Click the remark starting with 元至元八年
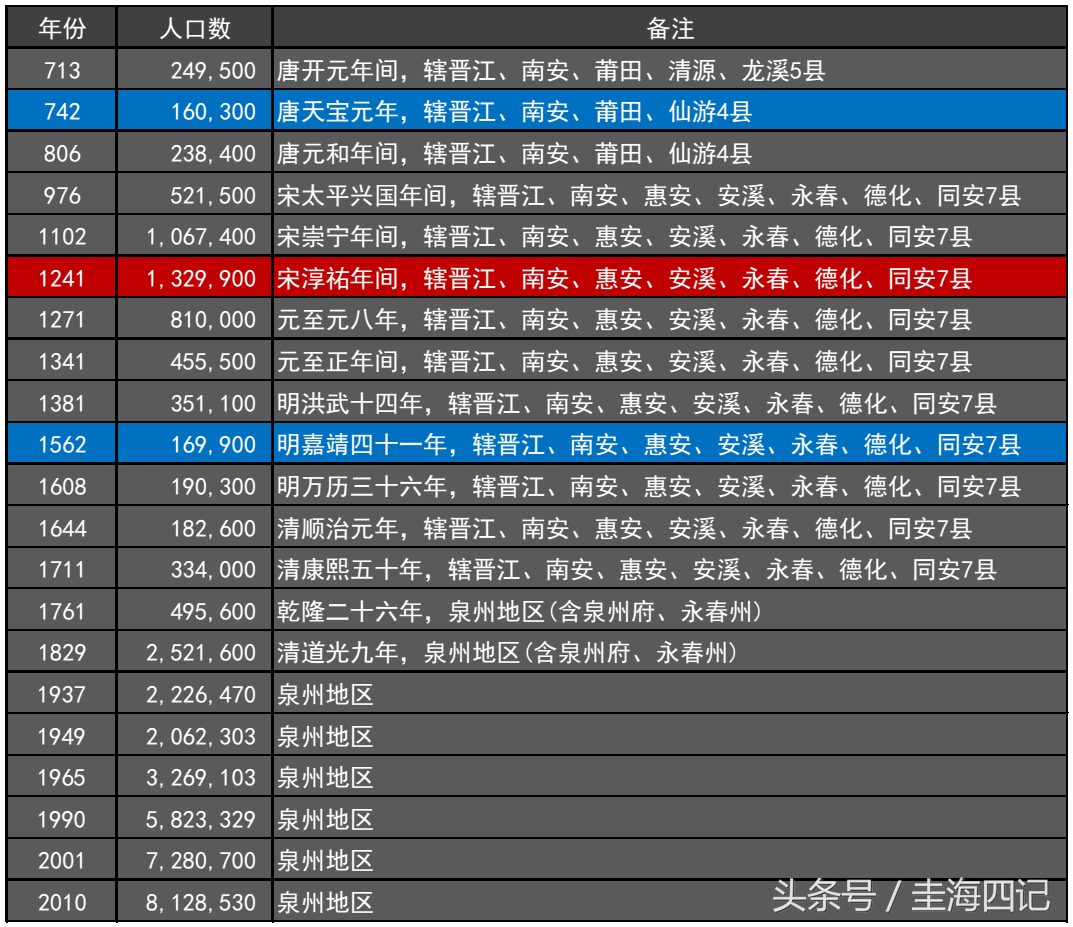This screenshot has width=1073, height=927. coord(624,319)
